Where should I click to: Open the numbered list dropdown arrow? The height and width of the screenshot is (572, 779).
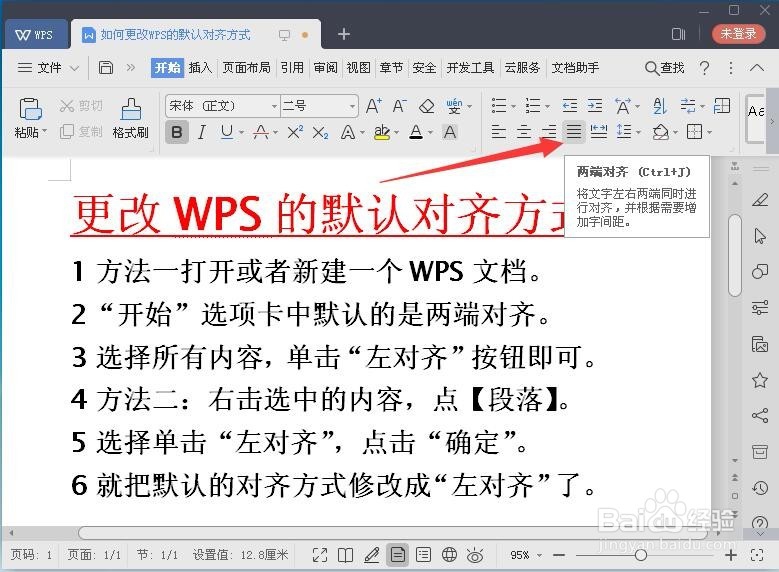(x=547, y=106)
